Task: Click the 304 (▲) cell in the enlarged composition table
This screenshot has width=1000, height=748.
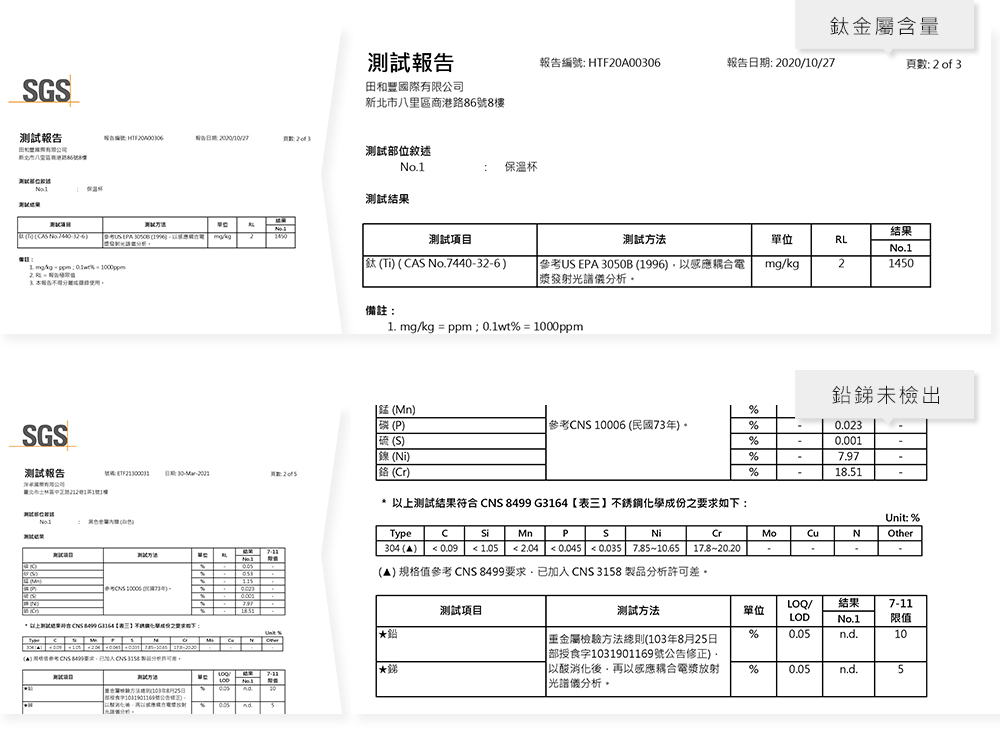Action: click(x=401, y=548)
